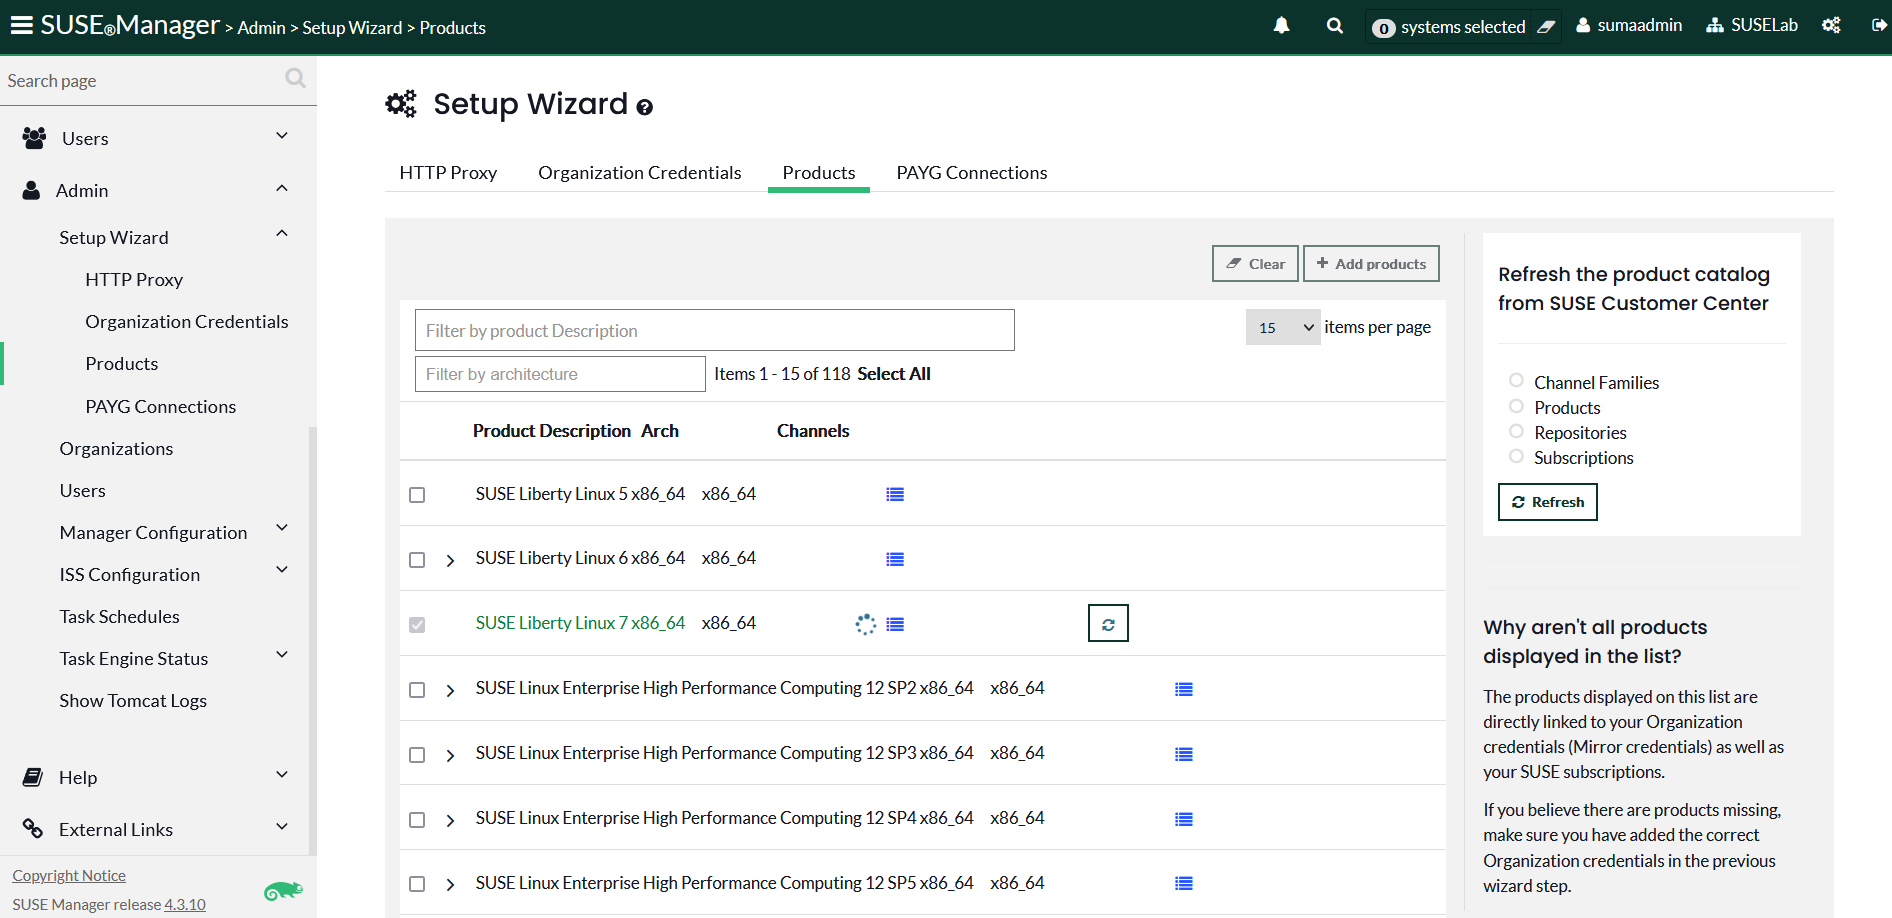Select the Products radio option in refresh panel
This screenshot has height=918, width=1892.
point(1516,406)
